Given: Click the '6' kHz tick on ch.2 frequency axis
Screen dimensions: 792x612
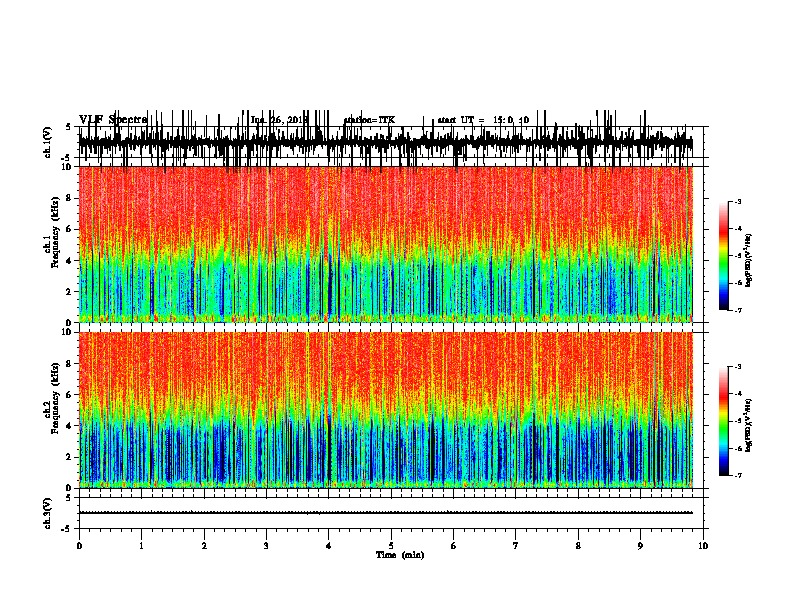Looking at the screenshot, I should tap(69, 395).
